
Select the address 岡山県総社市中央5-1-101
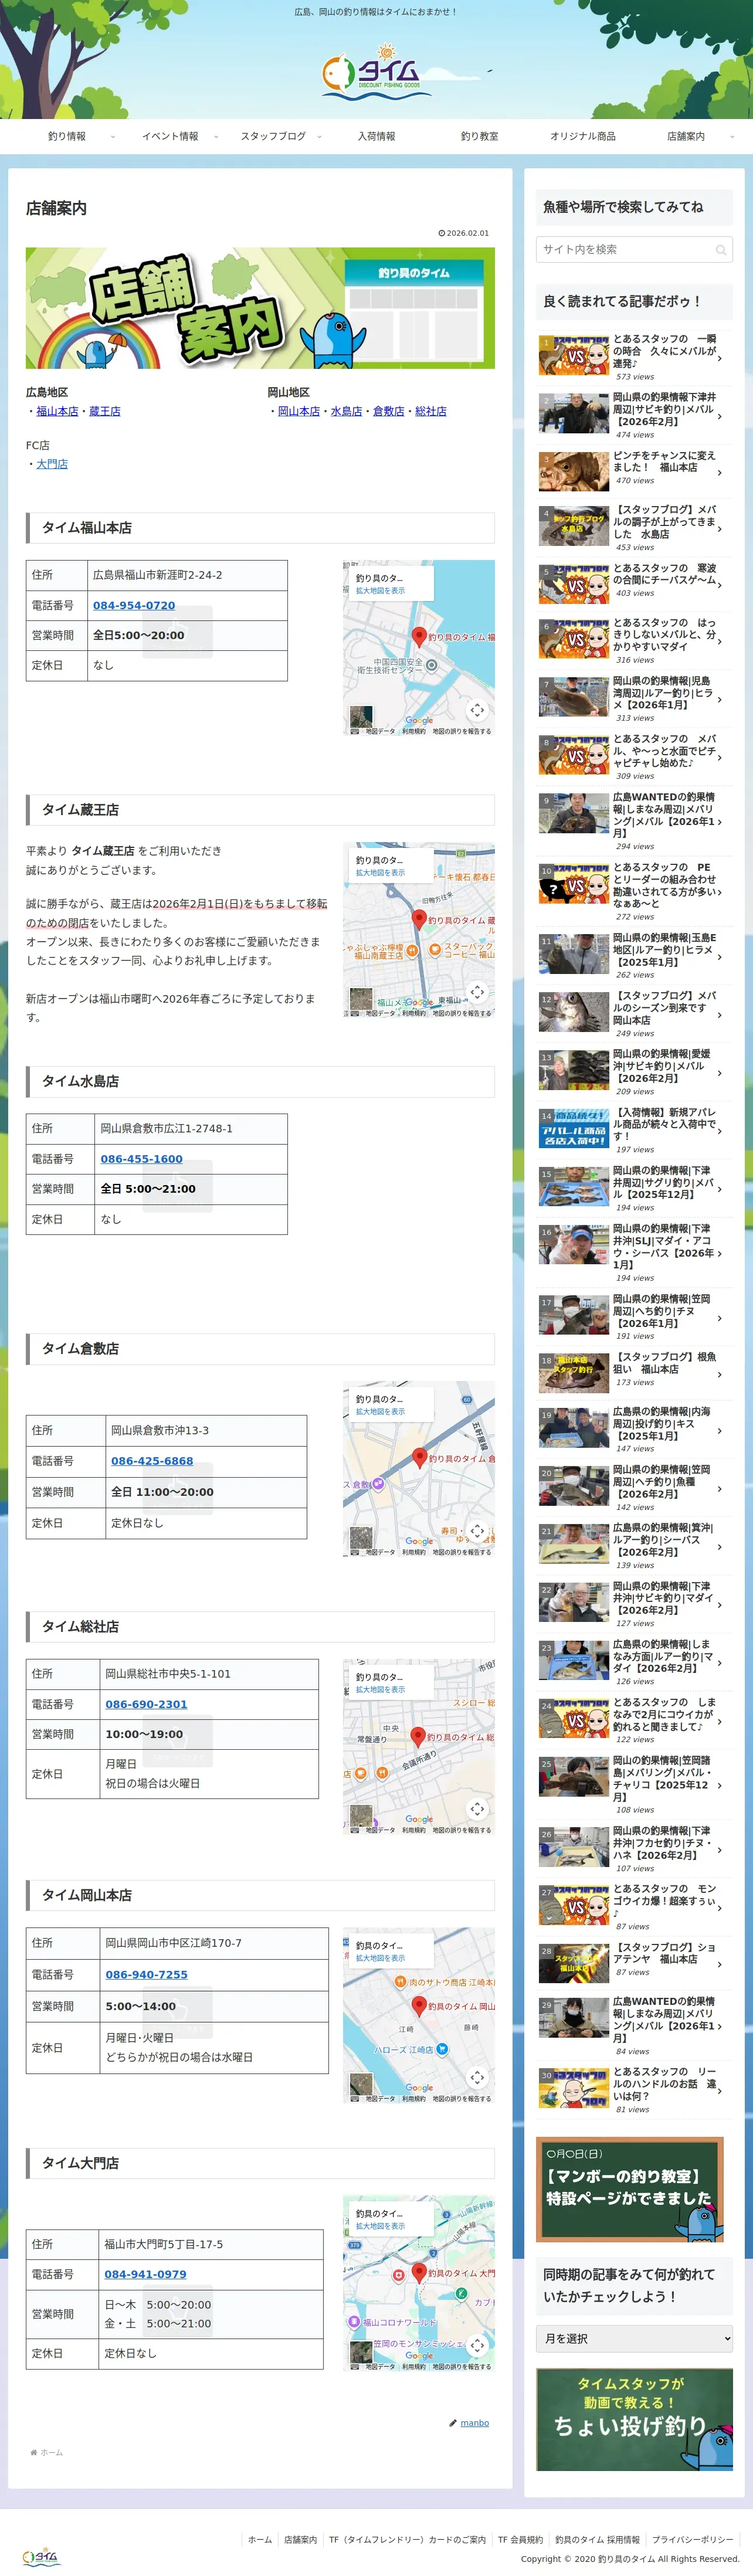click(168, 1673)
